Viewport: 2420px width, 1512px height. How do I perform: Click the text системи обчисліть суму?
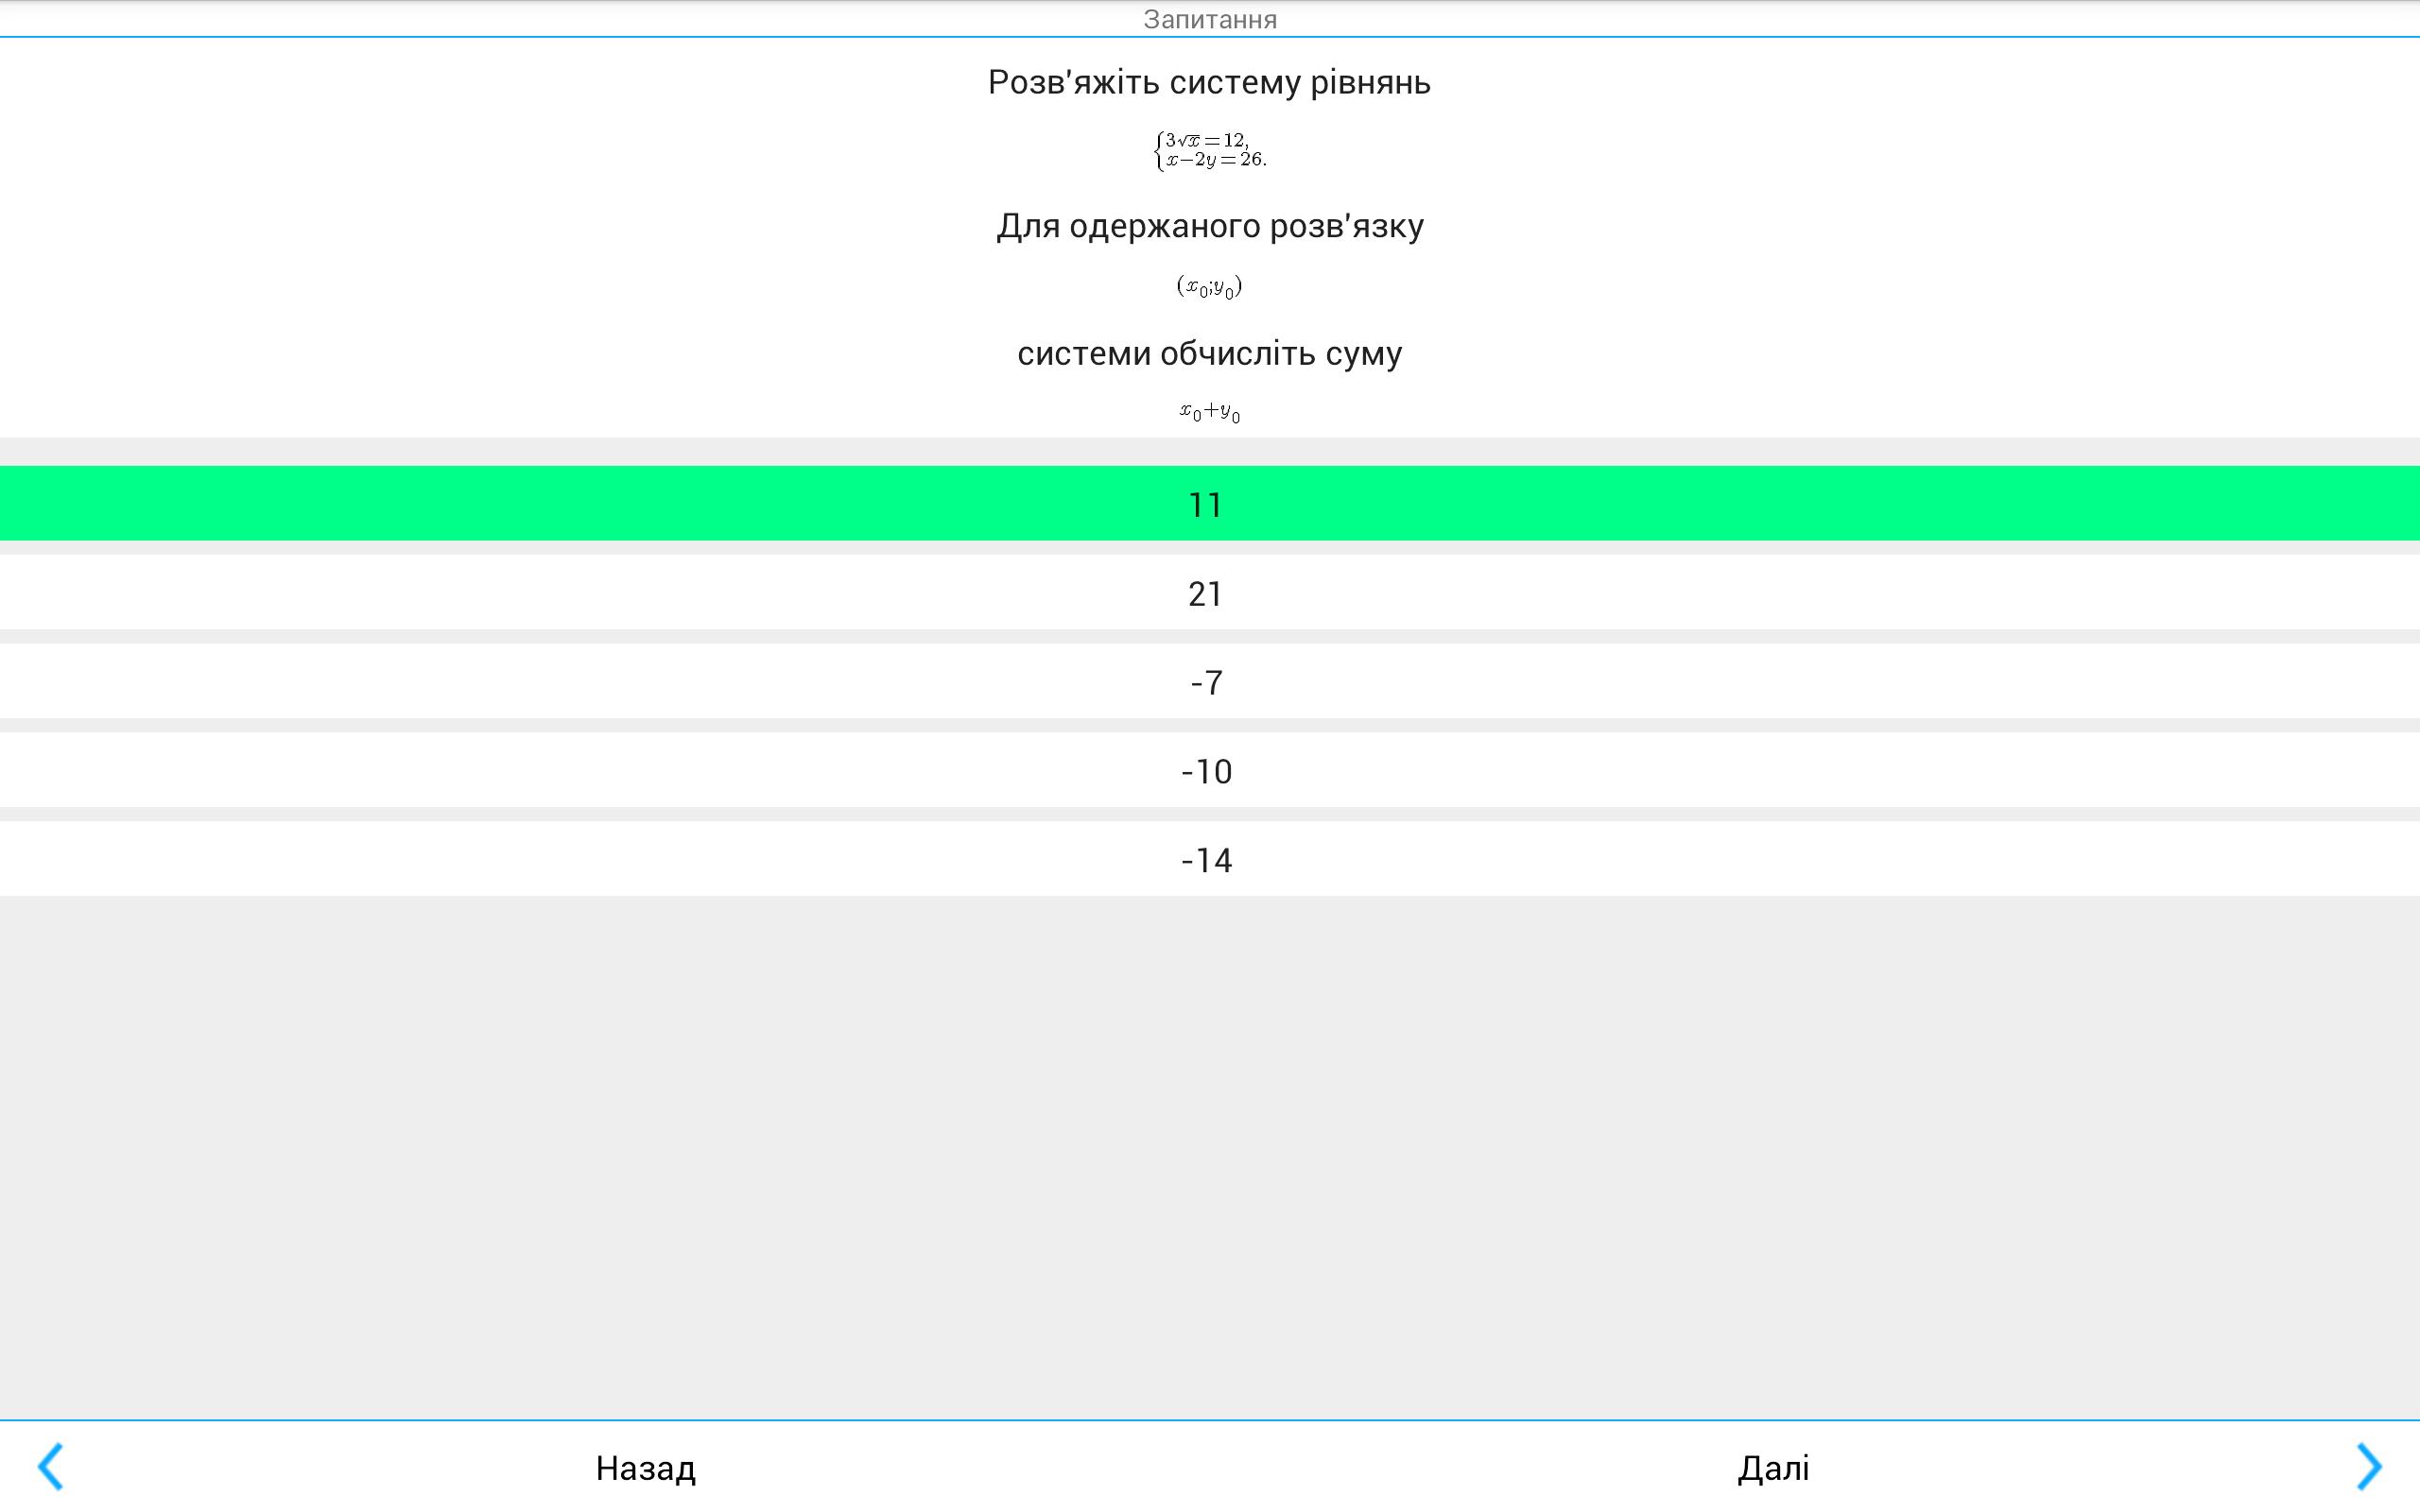click(x=1209, y=353)
